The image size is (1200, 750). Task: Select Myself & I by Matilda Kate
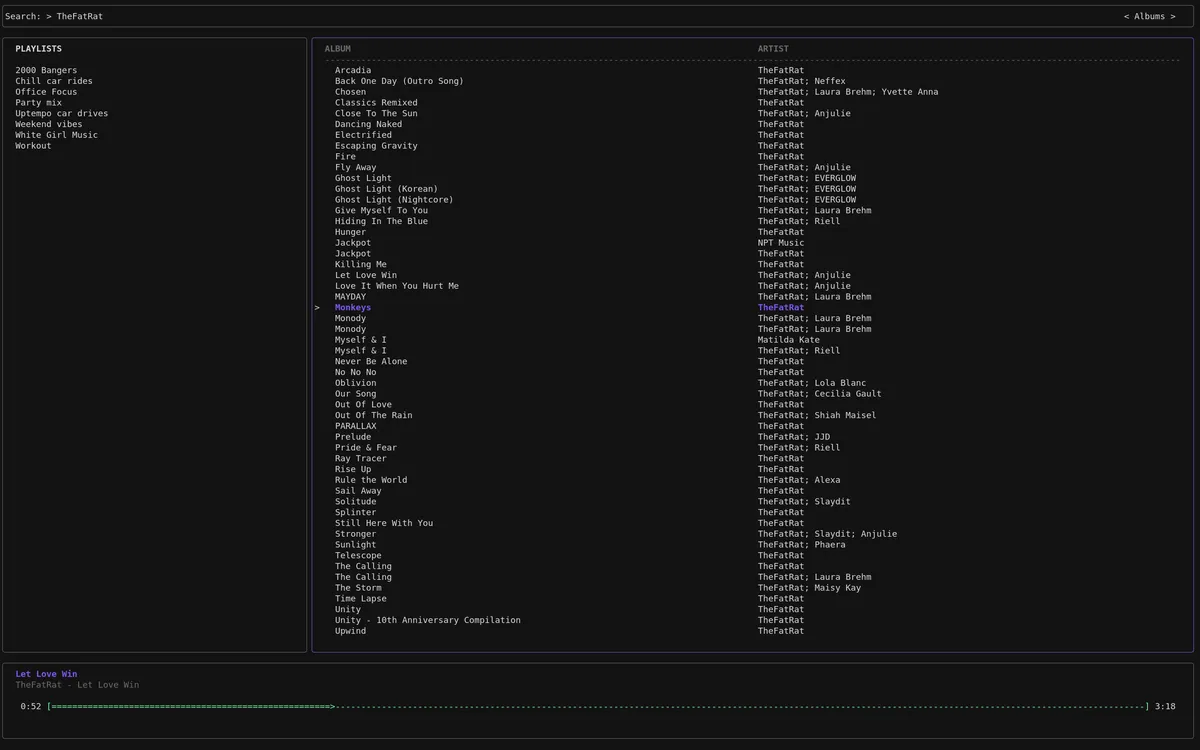[361, 340]
